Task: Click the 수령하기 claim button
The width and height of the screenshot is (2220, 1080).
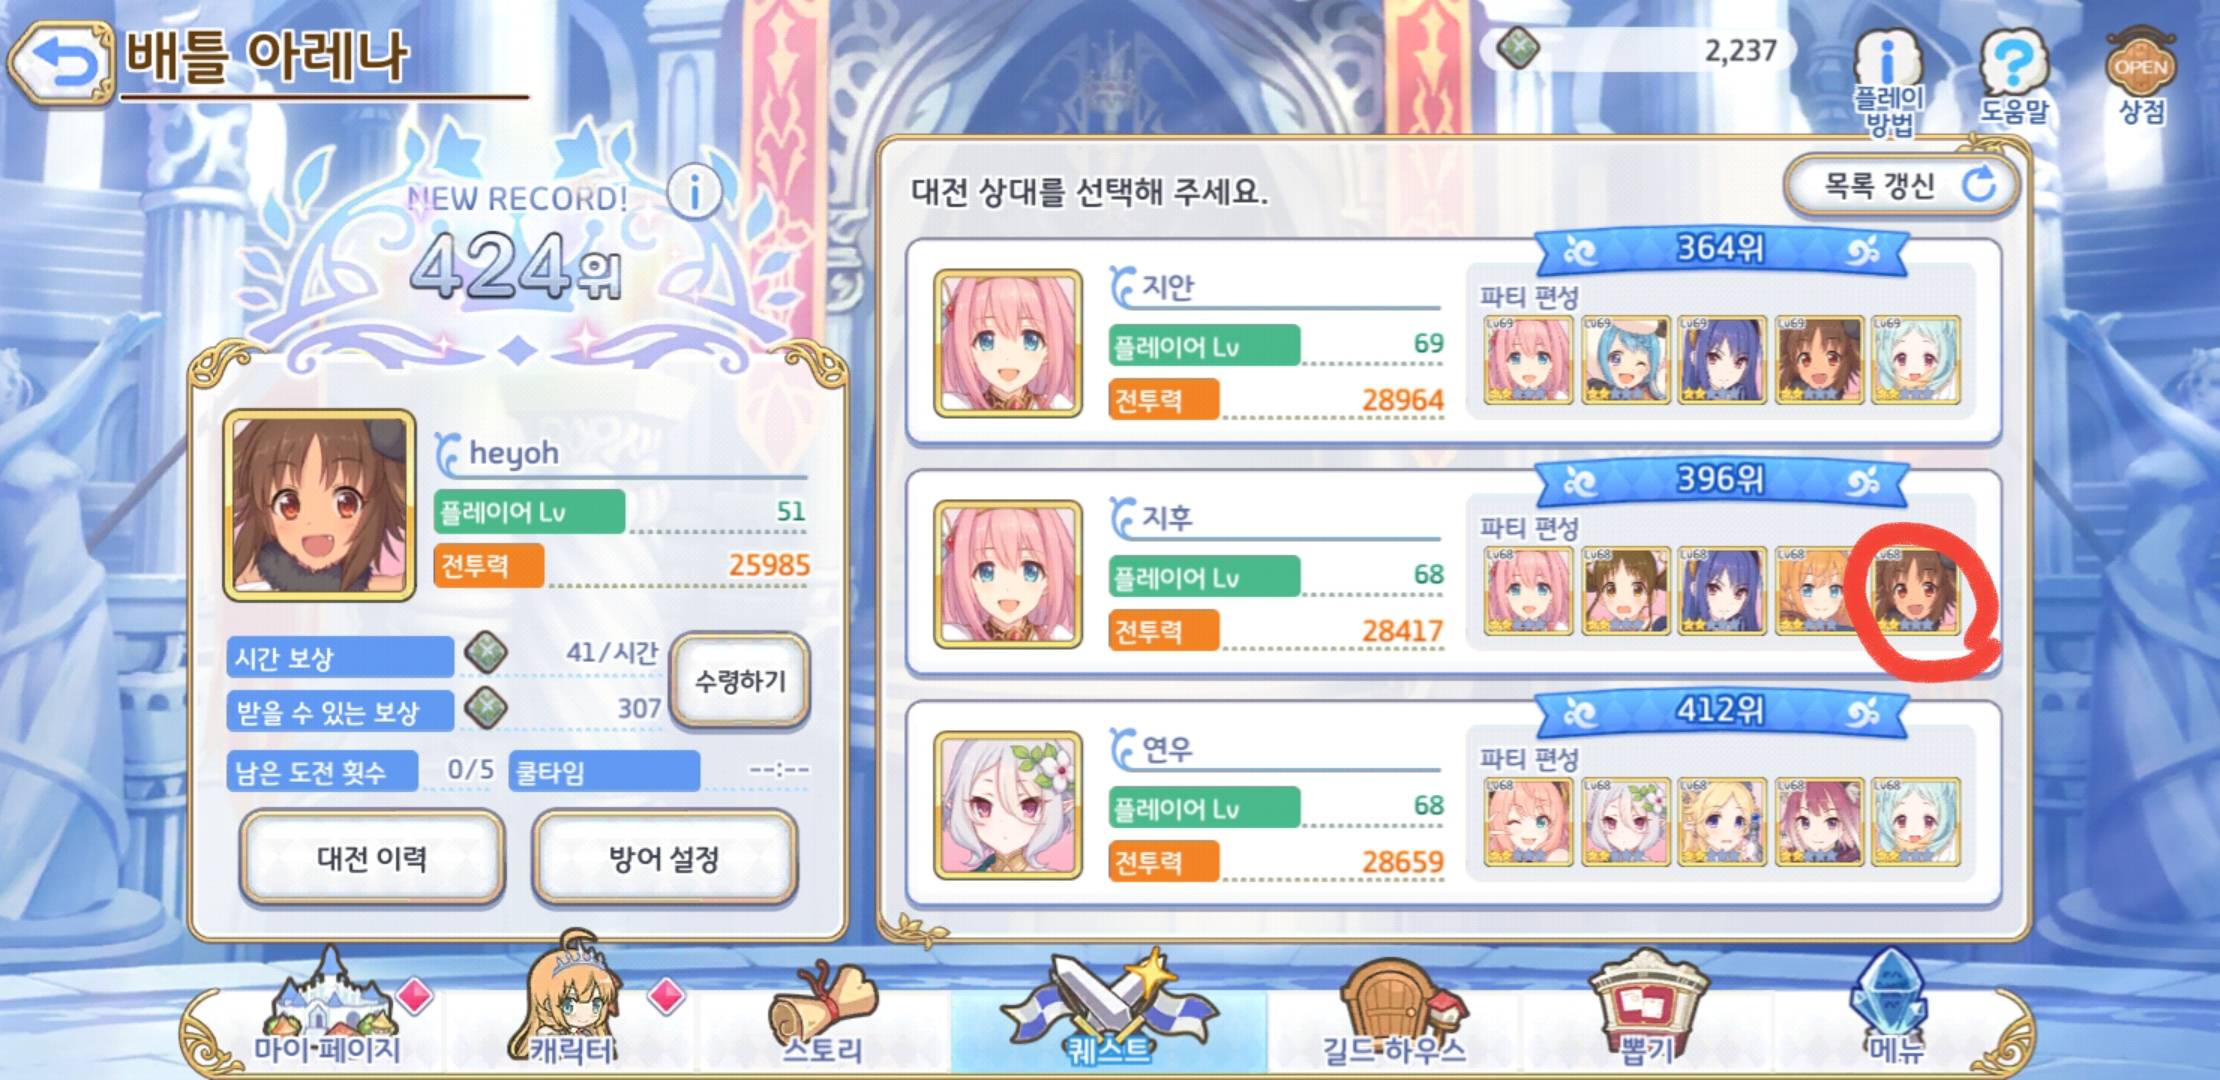Action: coord(740,682)
